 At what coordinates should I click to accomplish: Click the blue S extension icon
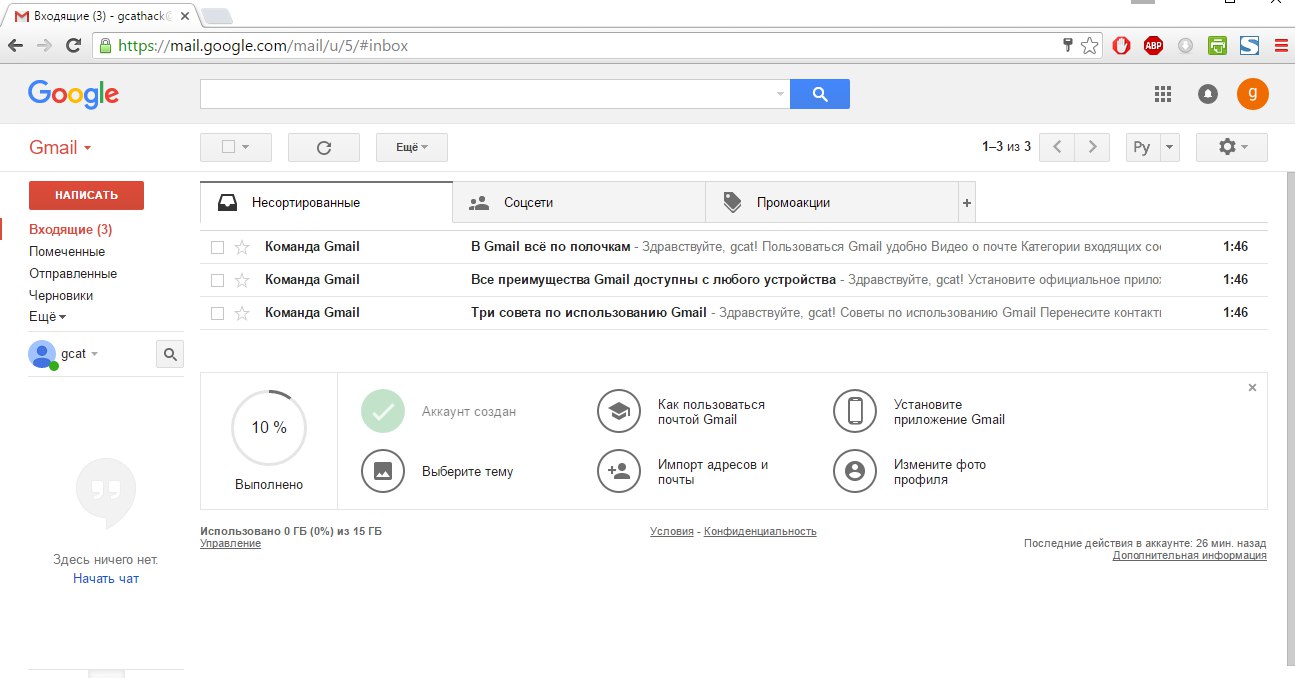(x=1249, y=45)
